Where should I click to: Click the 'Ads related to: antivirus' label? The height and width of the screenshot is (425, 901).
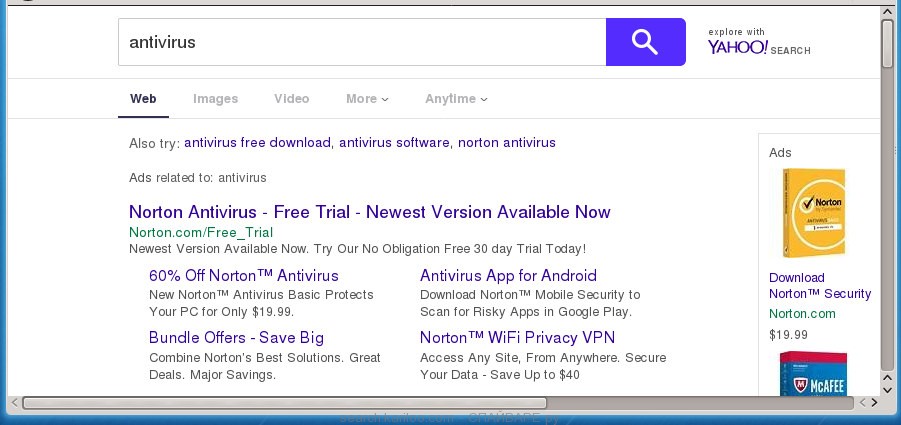(198, 177)
